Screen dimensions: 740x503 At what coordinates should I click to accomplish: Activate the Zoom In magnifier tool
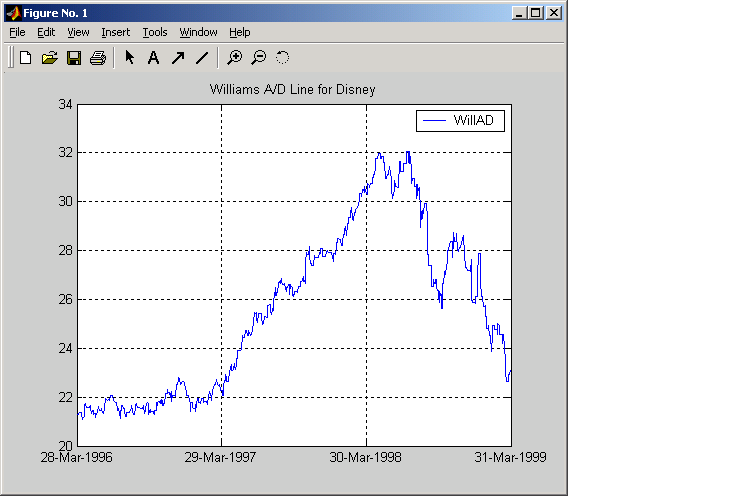(235, 58)
